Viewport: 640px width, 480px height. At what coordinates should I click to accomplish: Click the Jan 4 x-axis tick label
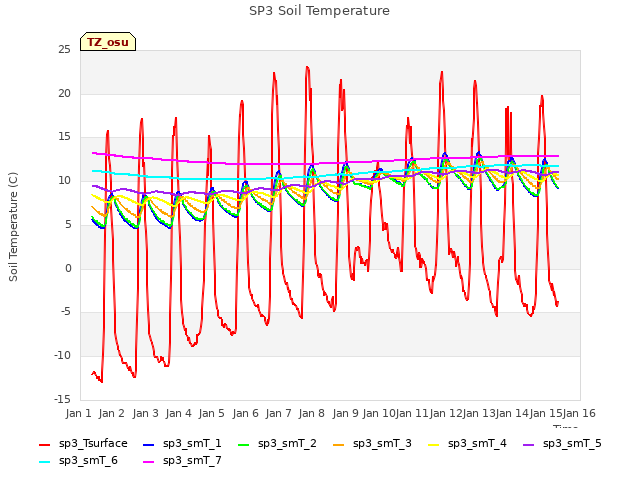coord(178,413)
